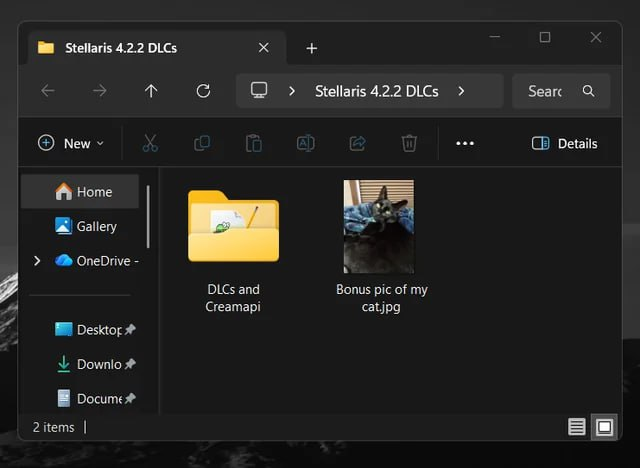Switch to details list view
The image size is (640, 468).
point(576,427)
